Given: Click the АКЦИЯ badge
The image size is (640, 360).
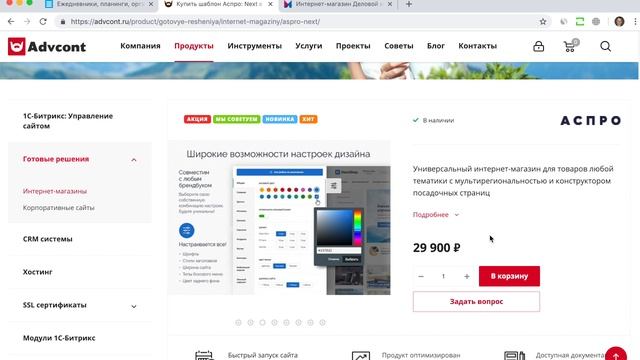Looking at the screenshot, I should coord(197,119).
